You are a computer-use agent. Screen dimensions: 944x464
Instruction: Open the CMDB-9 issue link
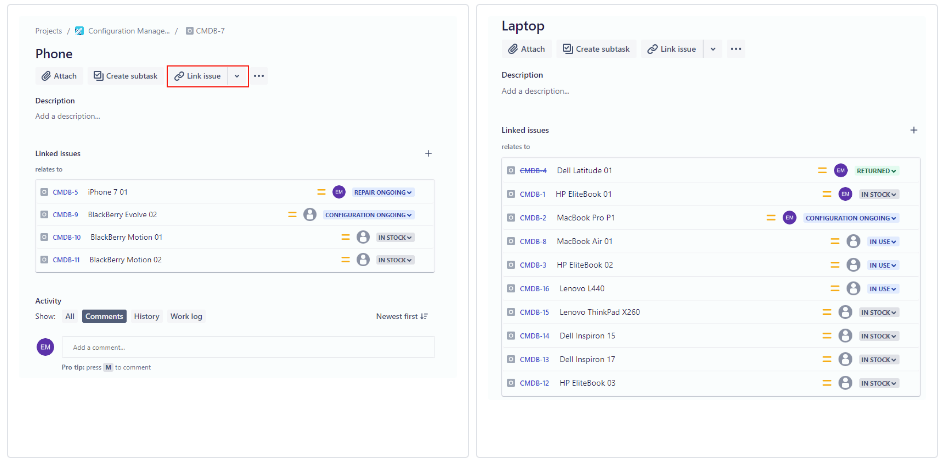tap(65, 215)
